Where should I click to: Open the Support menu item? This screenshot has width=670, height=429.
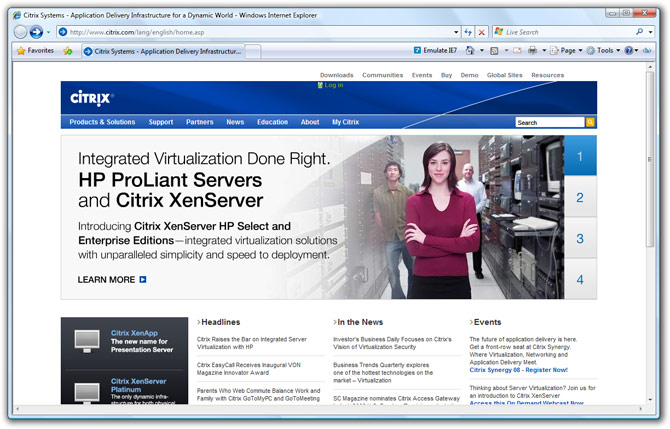(161, 122)
